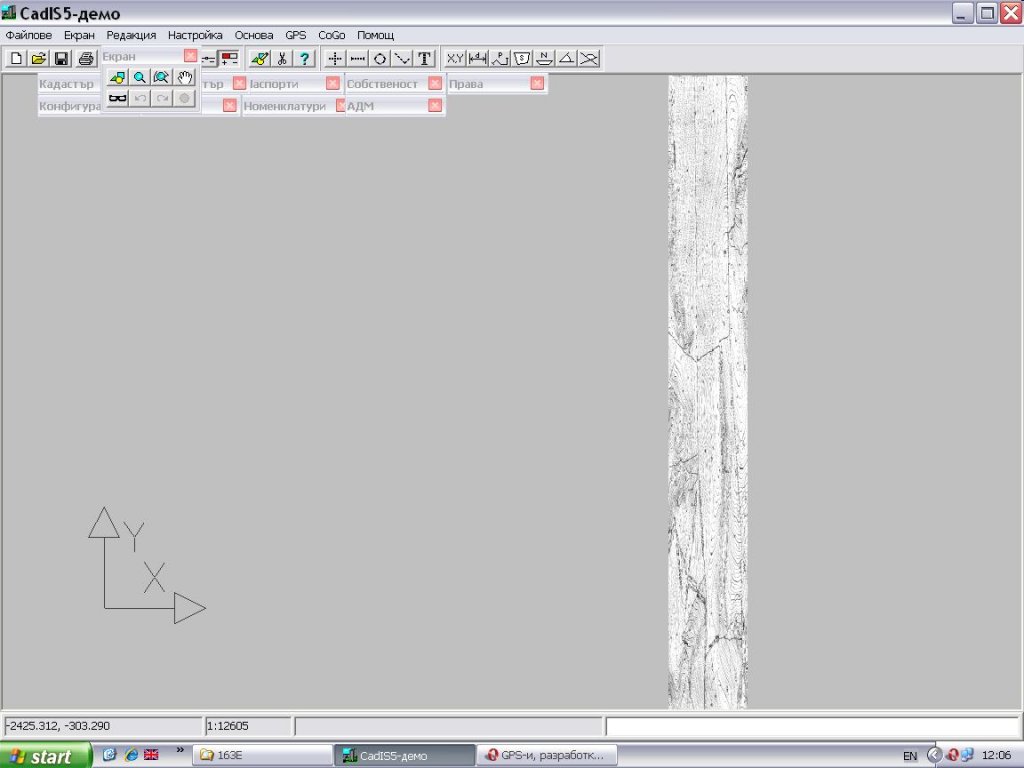This screenshot has width=1024, height=768.
Task: Select the Text tool (T icon)
Action: click(x=425, y=59)
